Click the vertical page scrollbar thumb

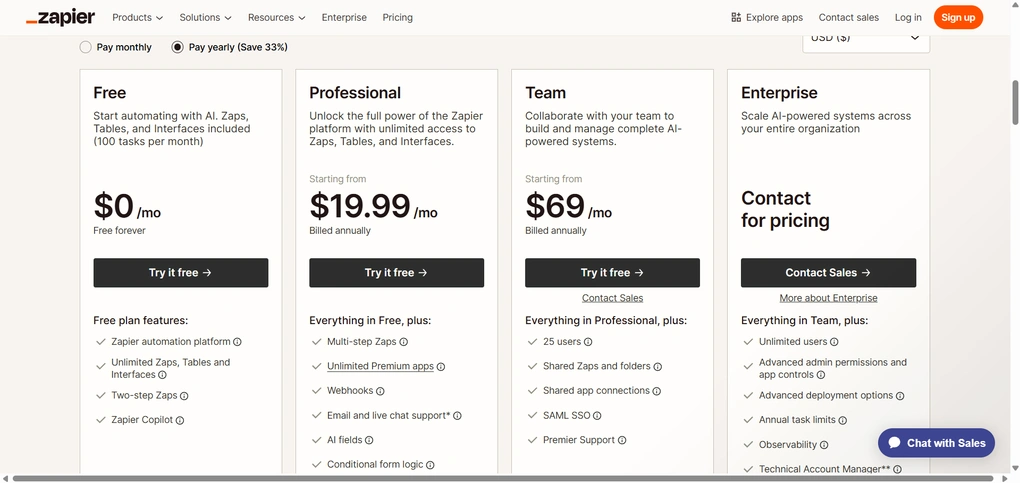[1015, 102]
